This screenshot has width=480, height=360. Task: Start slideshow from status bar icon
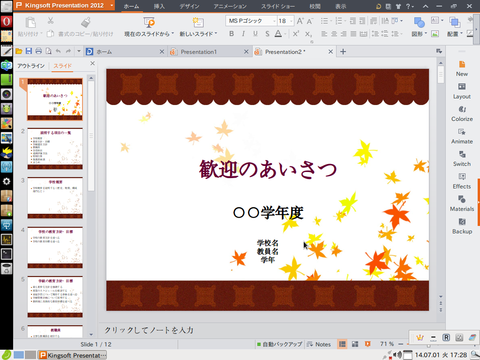(x=368, y=344)
